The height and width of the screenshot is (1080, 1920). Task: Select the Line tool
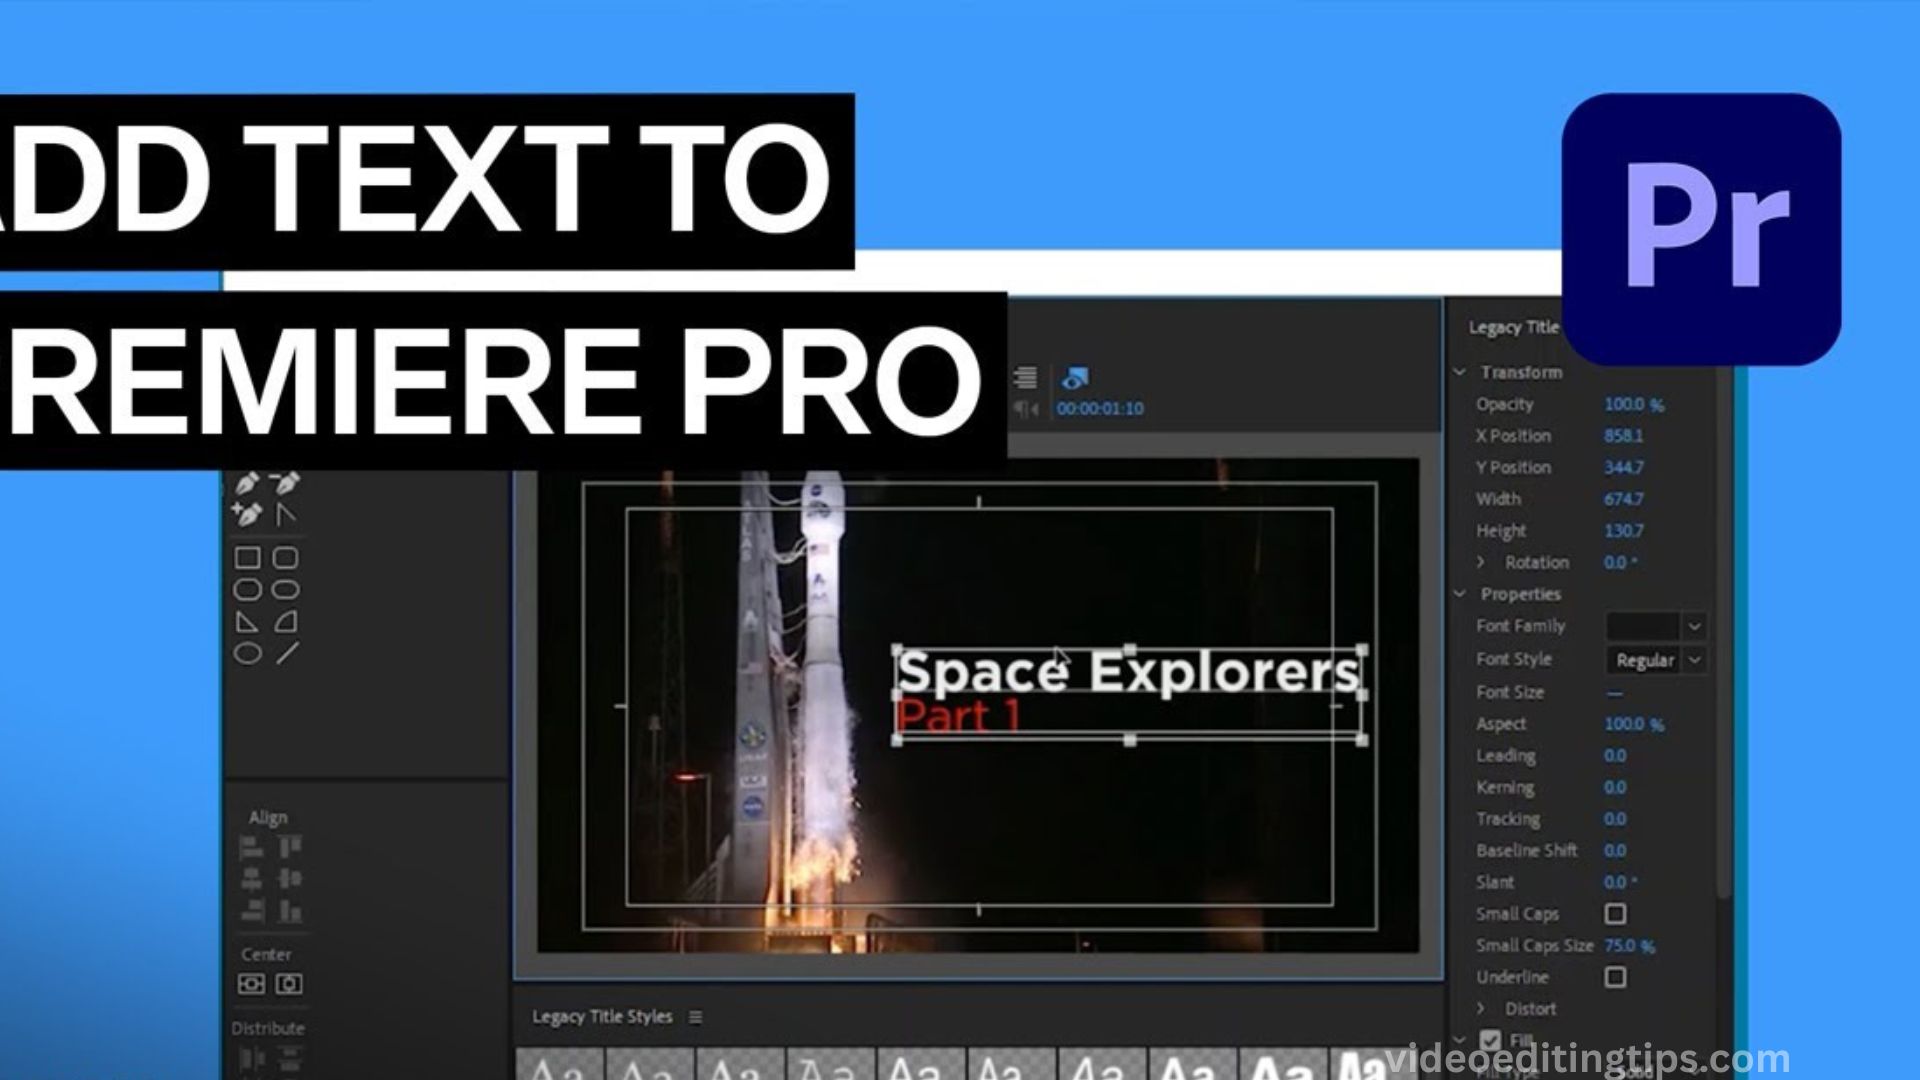point(287,654)
